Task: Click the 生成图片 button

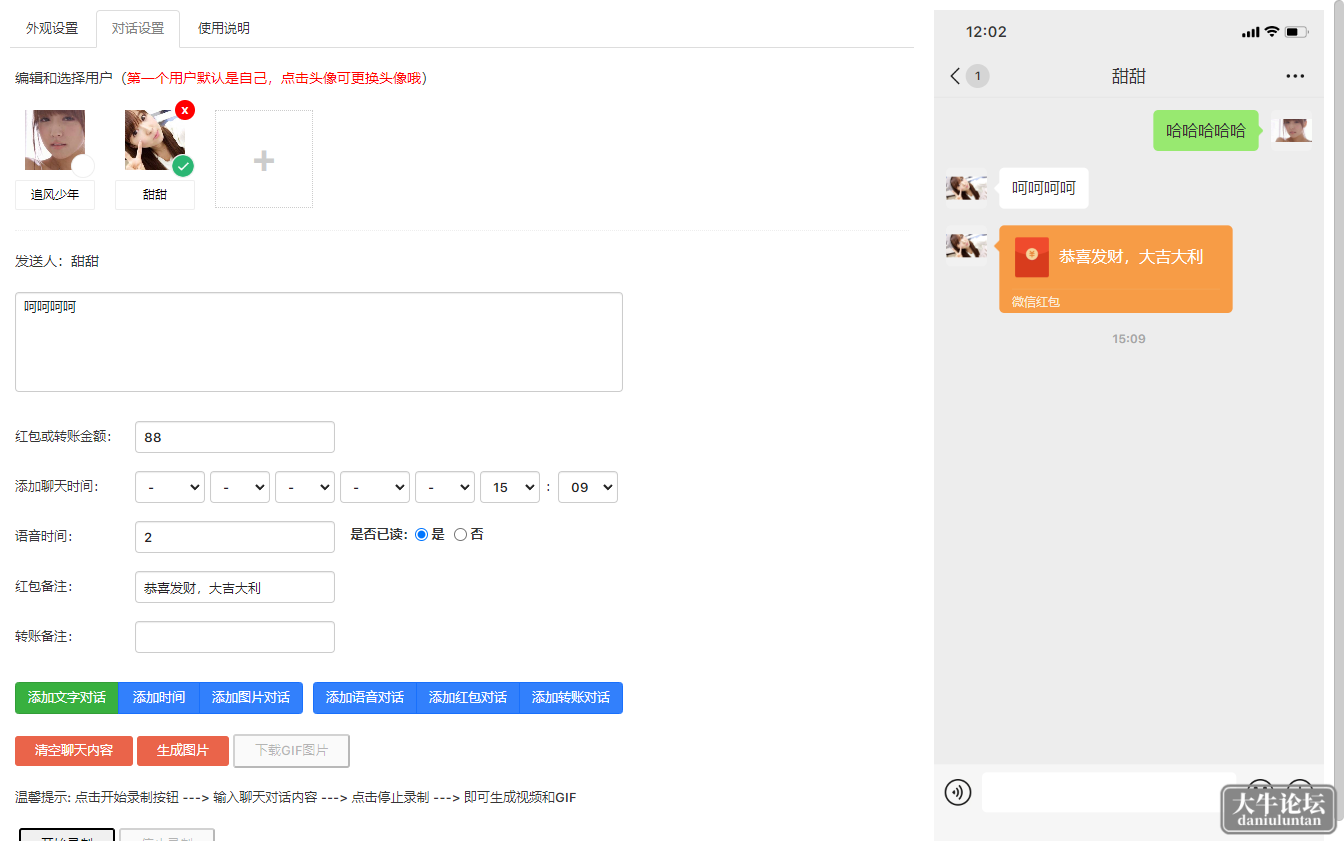Action: click(x=183, y=751)
